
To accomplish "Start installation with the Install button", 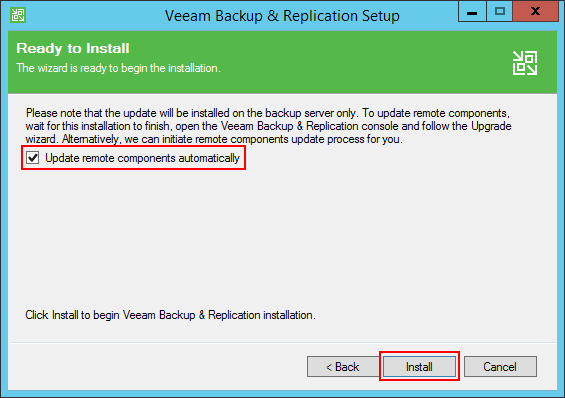I will pos(419,367).
